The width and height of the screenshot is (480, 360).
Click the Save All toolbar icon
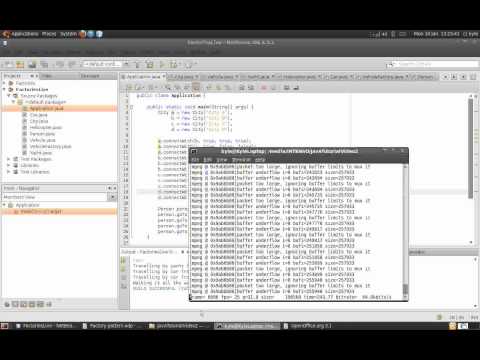[44, 64]
